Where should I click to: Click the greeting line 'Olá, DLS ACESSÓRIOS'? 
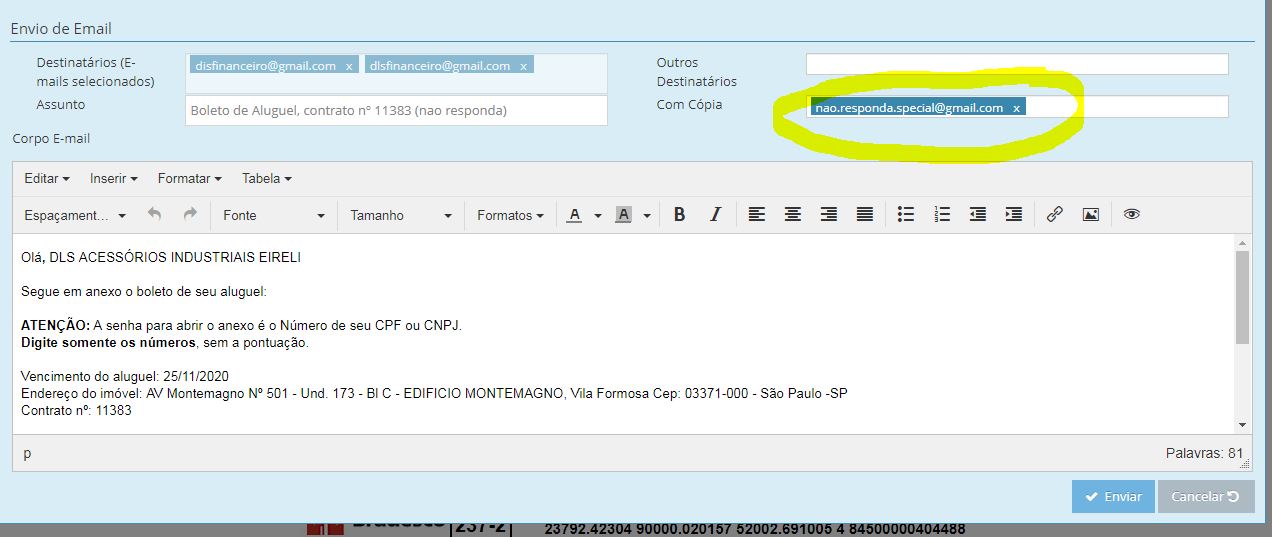[161, 257]
